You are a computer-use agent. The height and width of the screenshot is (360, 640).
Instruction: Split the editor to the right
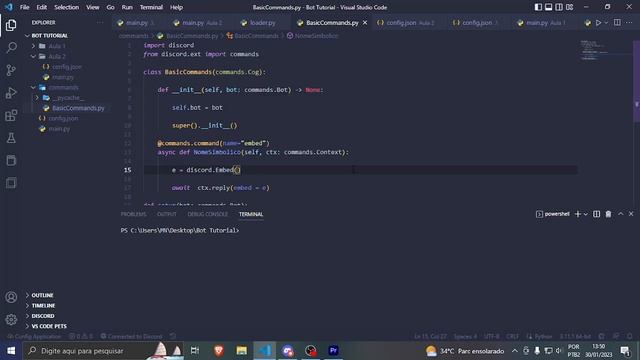(x=617, y=23)
